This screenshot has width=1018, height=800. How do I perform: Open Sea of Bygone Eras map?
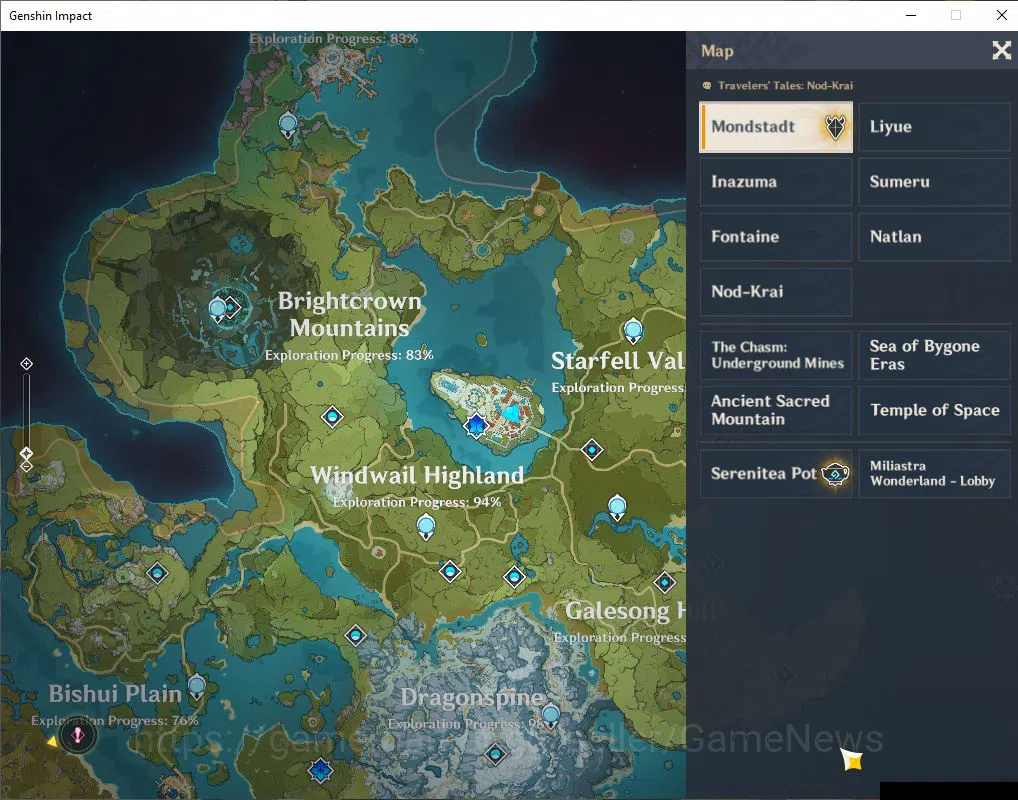pyautogui.click(x=934, y=355)
